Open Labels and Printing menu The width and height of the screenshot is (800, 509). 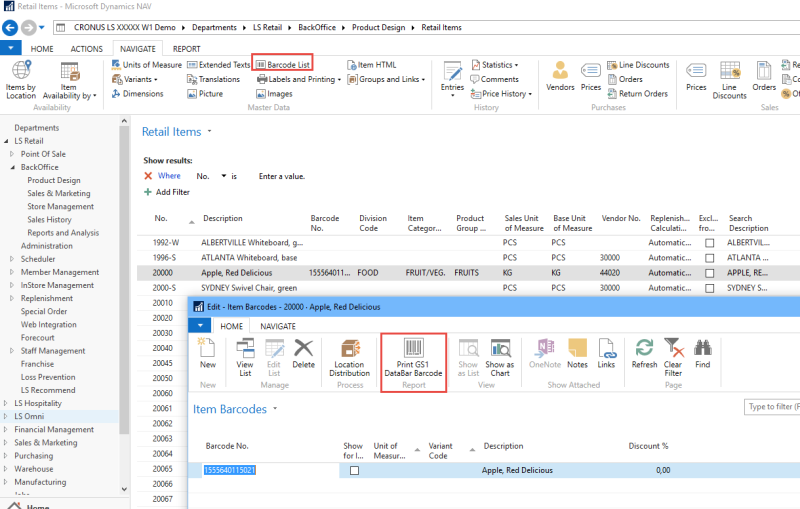(299, 79)
